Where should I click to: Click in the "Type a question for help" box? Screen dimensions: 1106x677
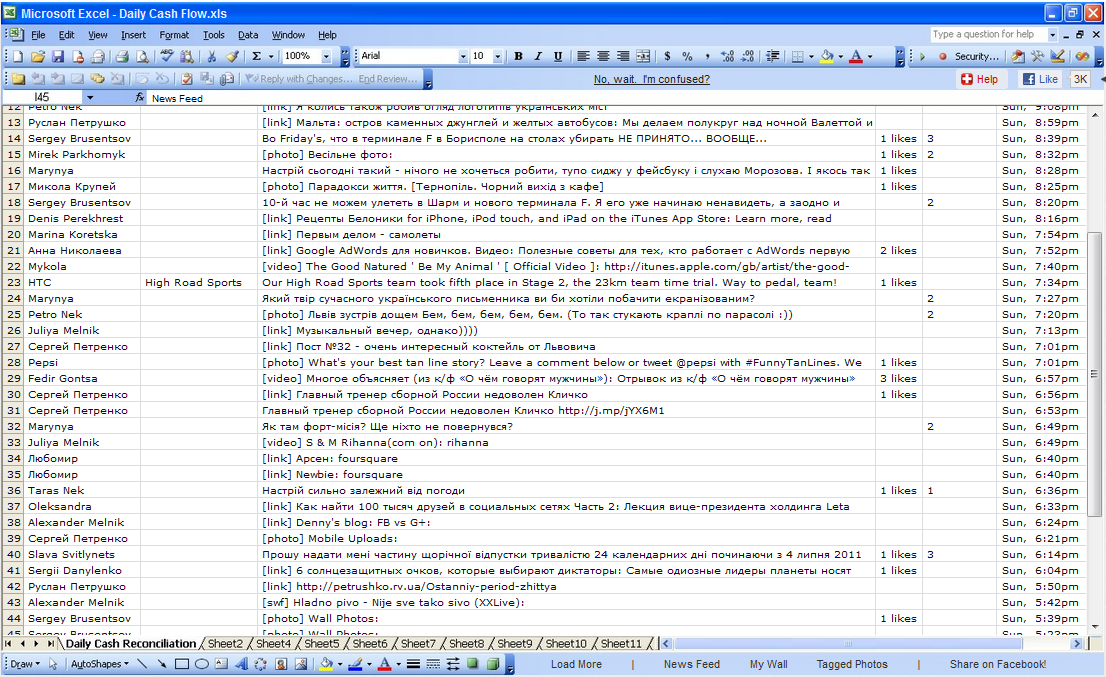click(988, 34)
